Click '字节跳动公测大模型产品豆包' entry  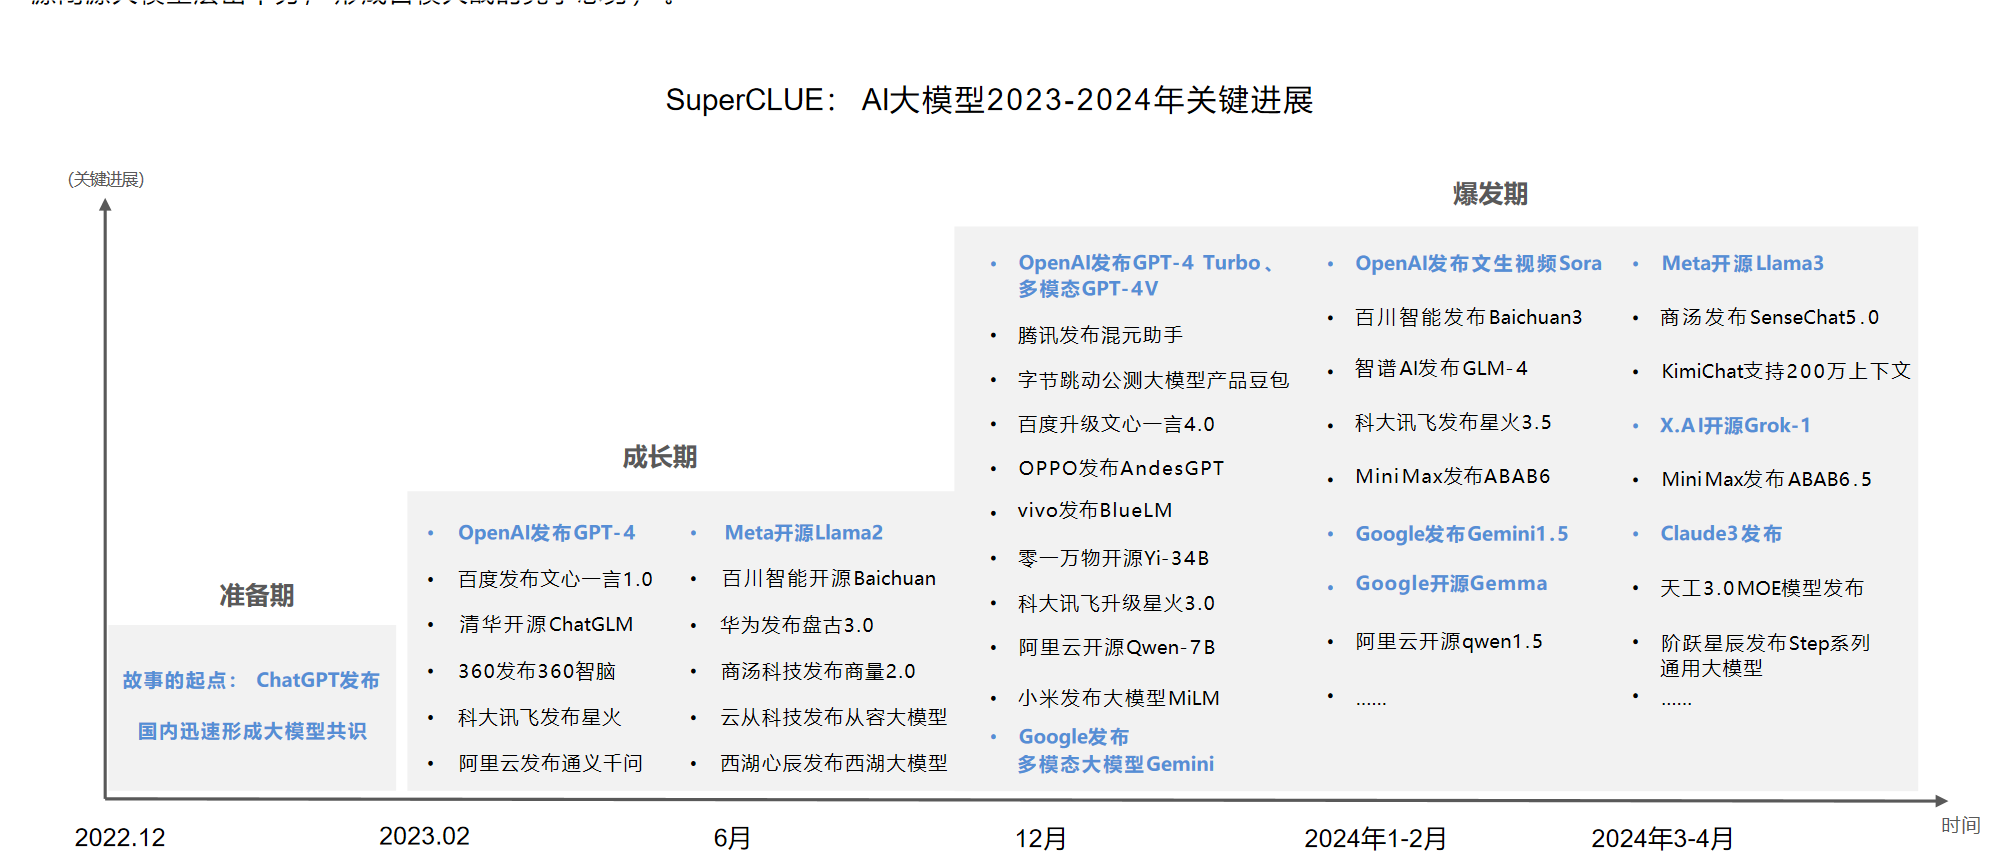[1154, 380]
